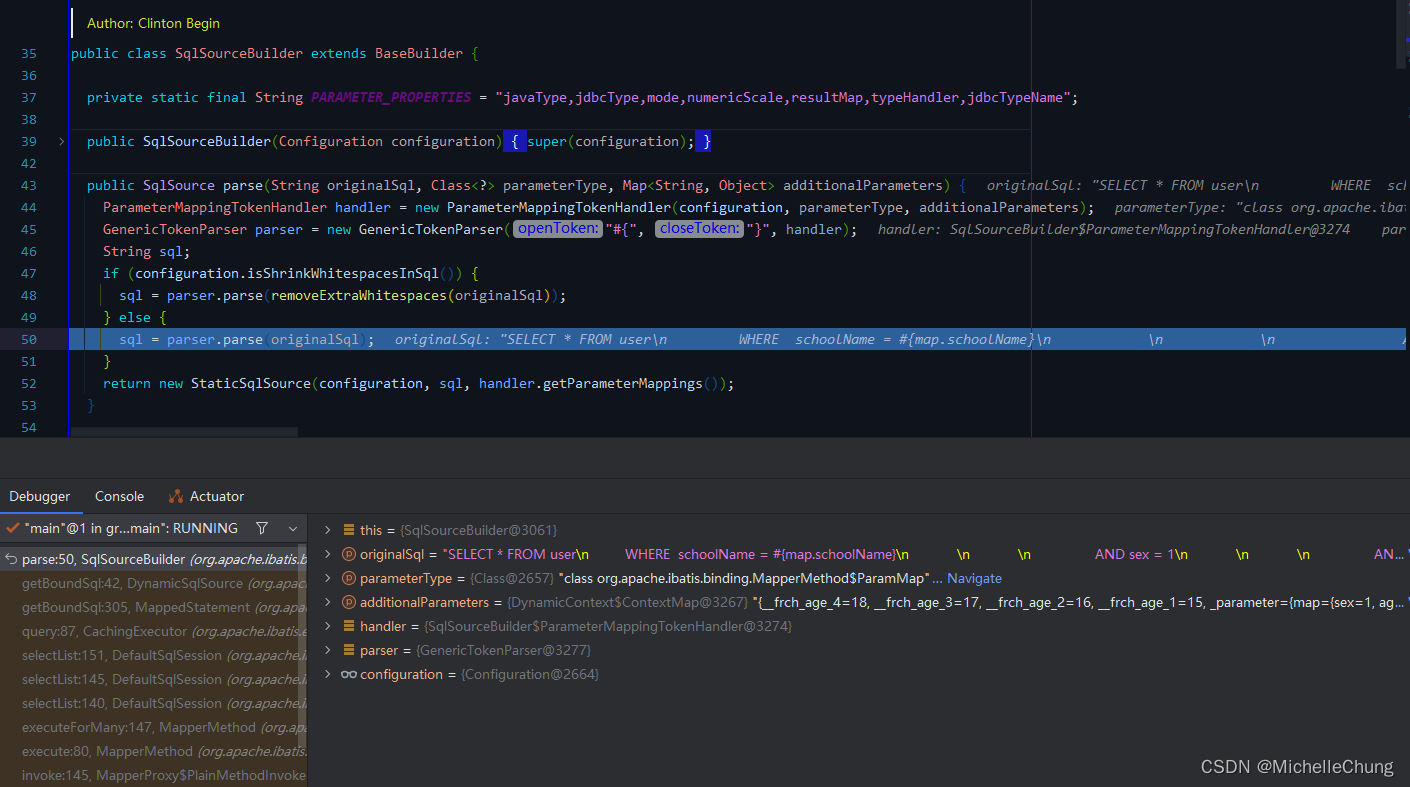This screenshot has height=787, width=1410.
Task: Unfold the constructor at line 39
Action: [61, 142]
